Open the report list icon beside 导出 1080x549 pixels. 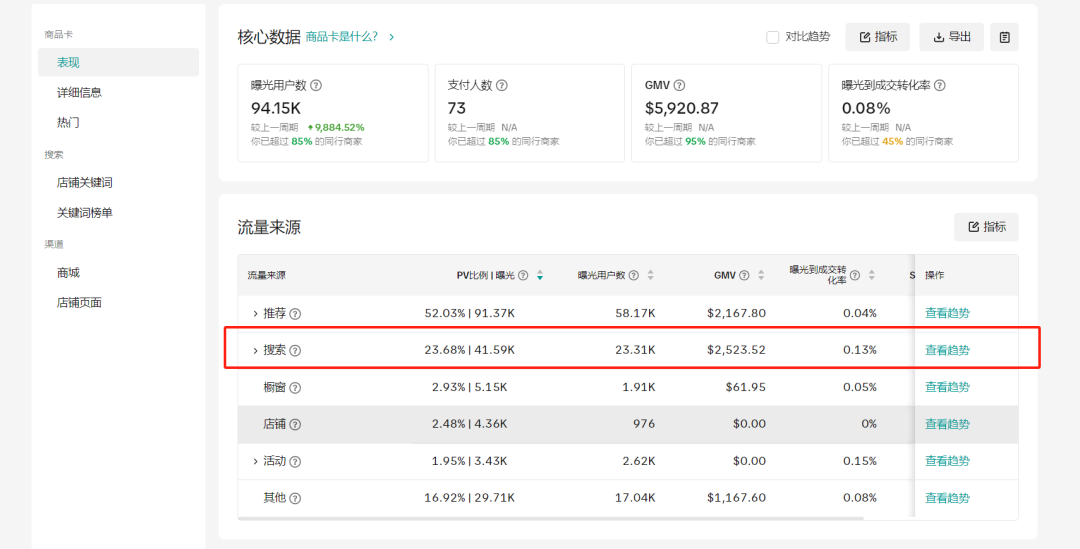click(x=1004, y=37)
